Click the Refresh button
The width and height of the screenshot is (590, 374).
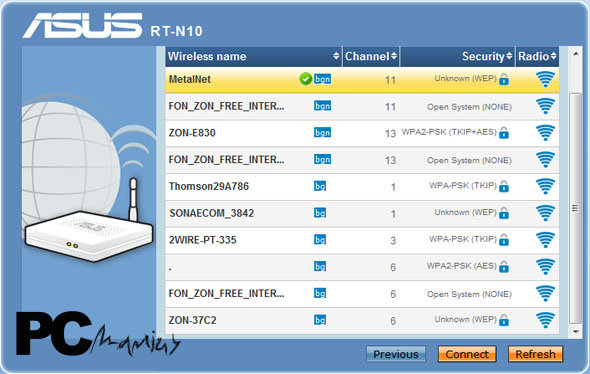[535, 354]
